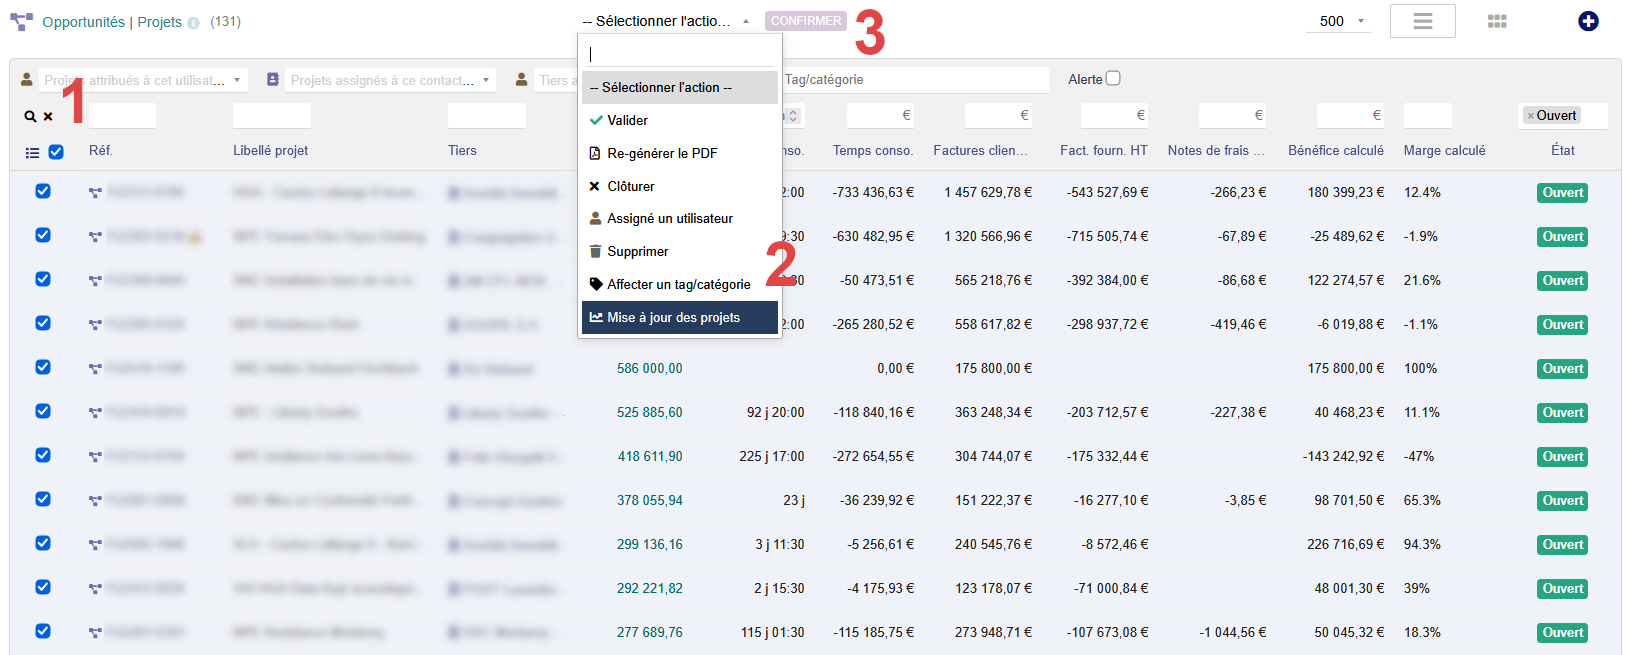The height and width of the screenshot is (655, 1629).
Task: Switch to the kanban grid view icon
Action: 1497,21
